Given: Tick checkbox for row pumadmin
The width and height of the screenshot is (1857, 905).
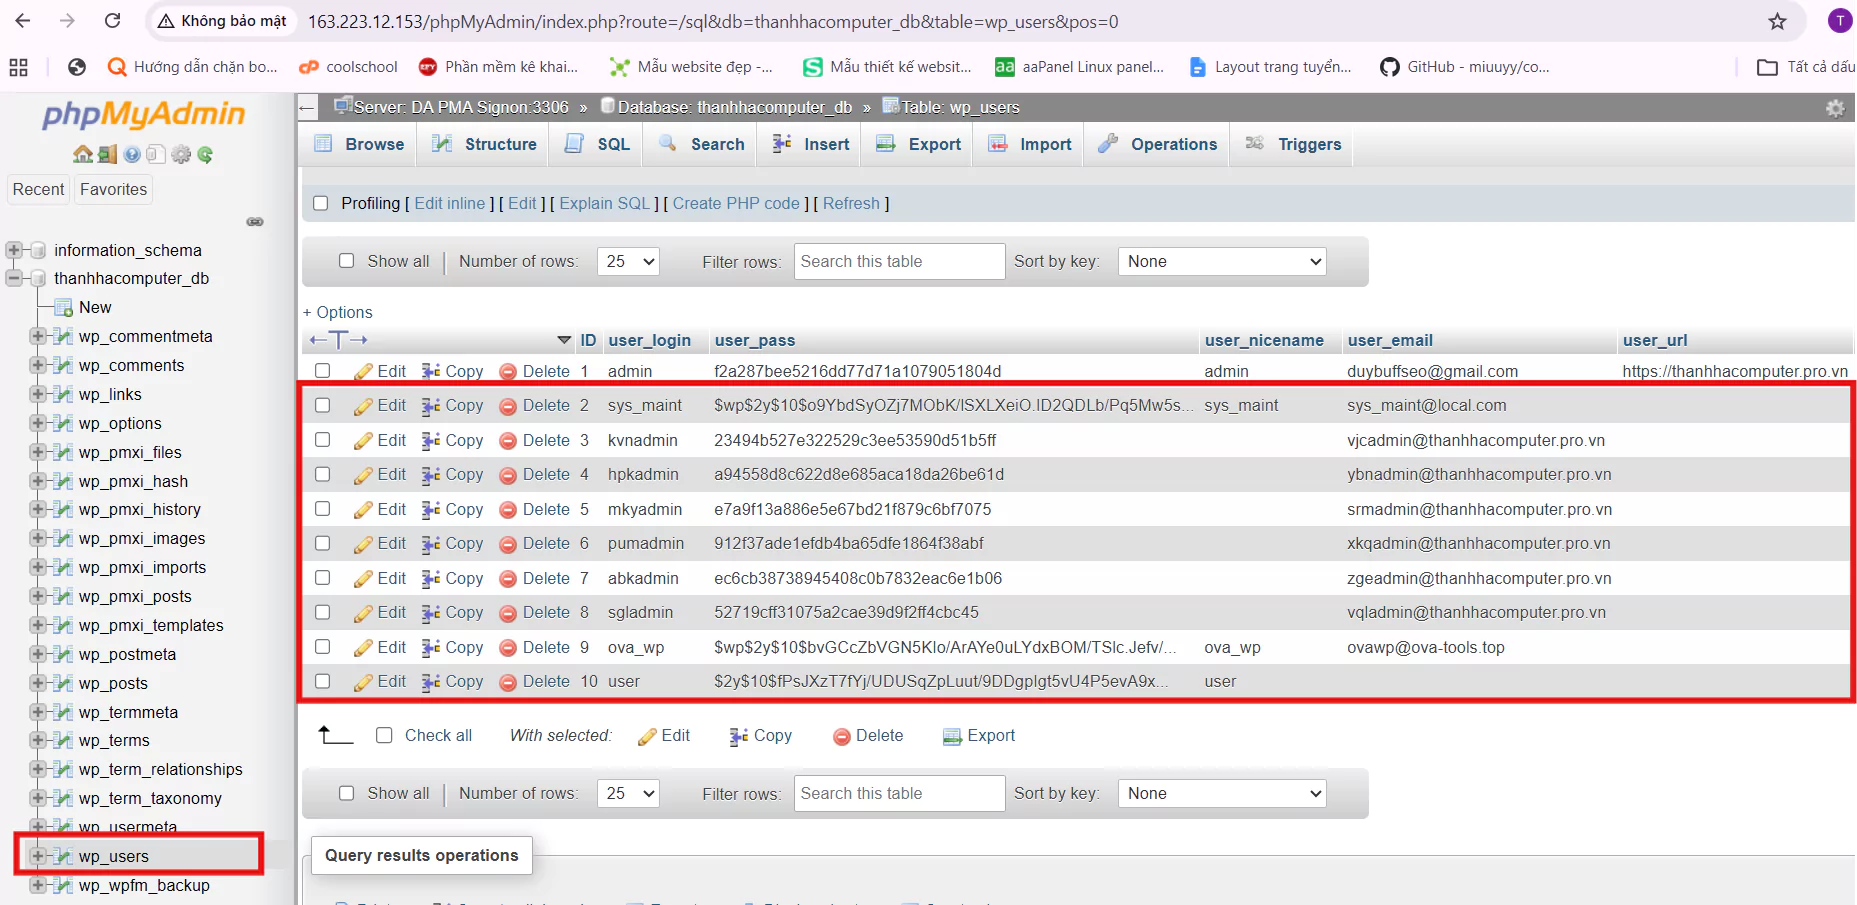Looking at the screenshot, I should (322, 543).
